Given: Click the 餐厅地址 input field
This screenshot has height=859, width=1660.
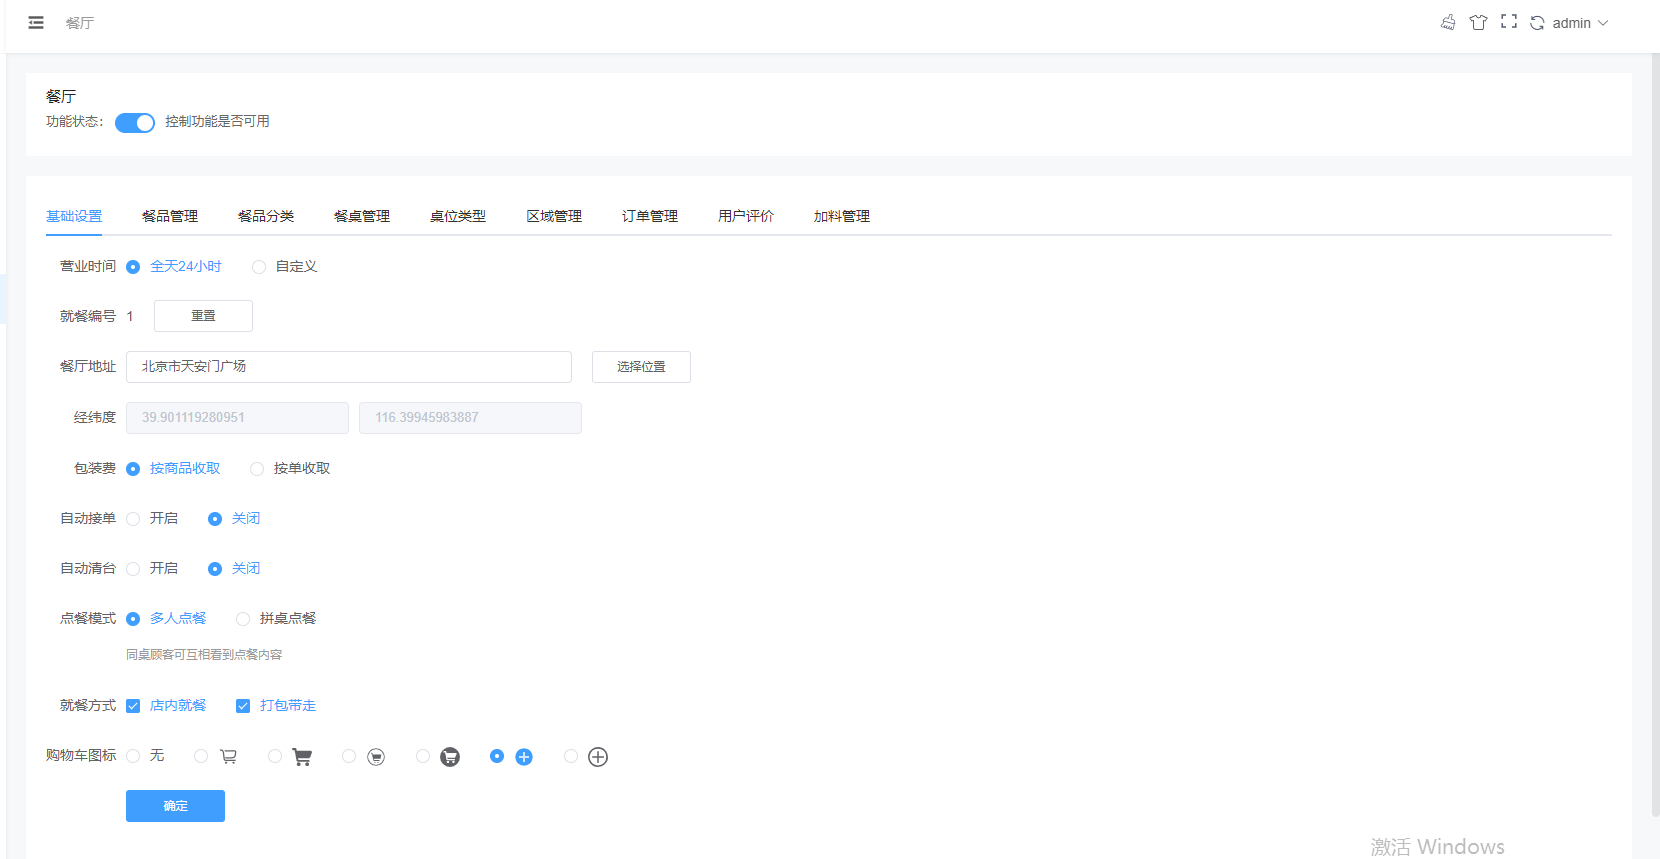Looking at the screenshot, I should click(349, 367).
